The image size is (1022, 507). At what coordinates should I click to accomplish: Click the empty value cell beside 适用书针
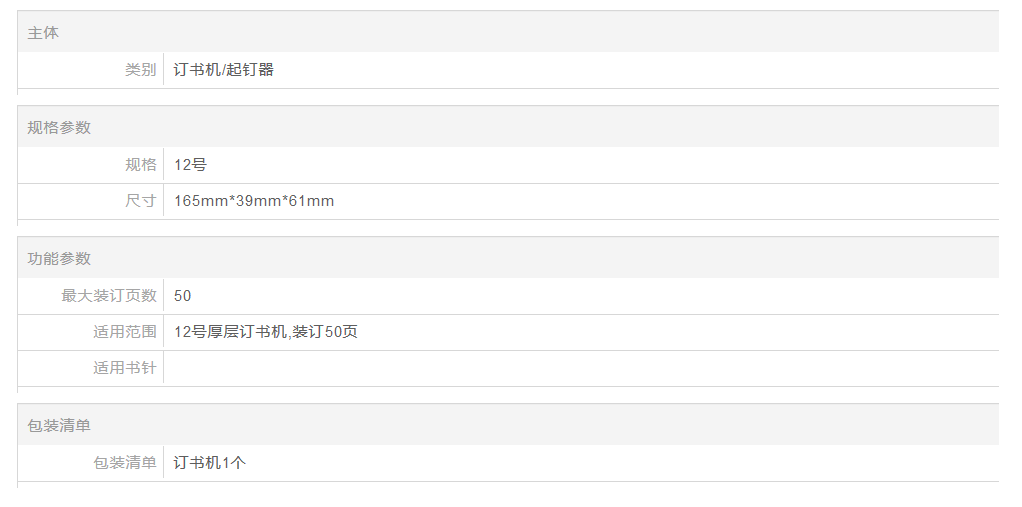coord(580,368)
